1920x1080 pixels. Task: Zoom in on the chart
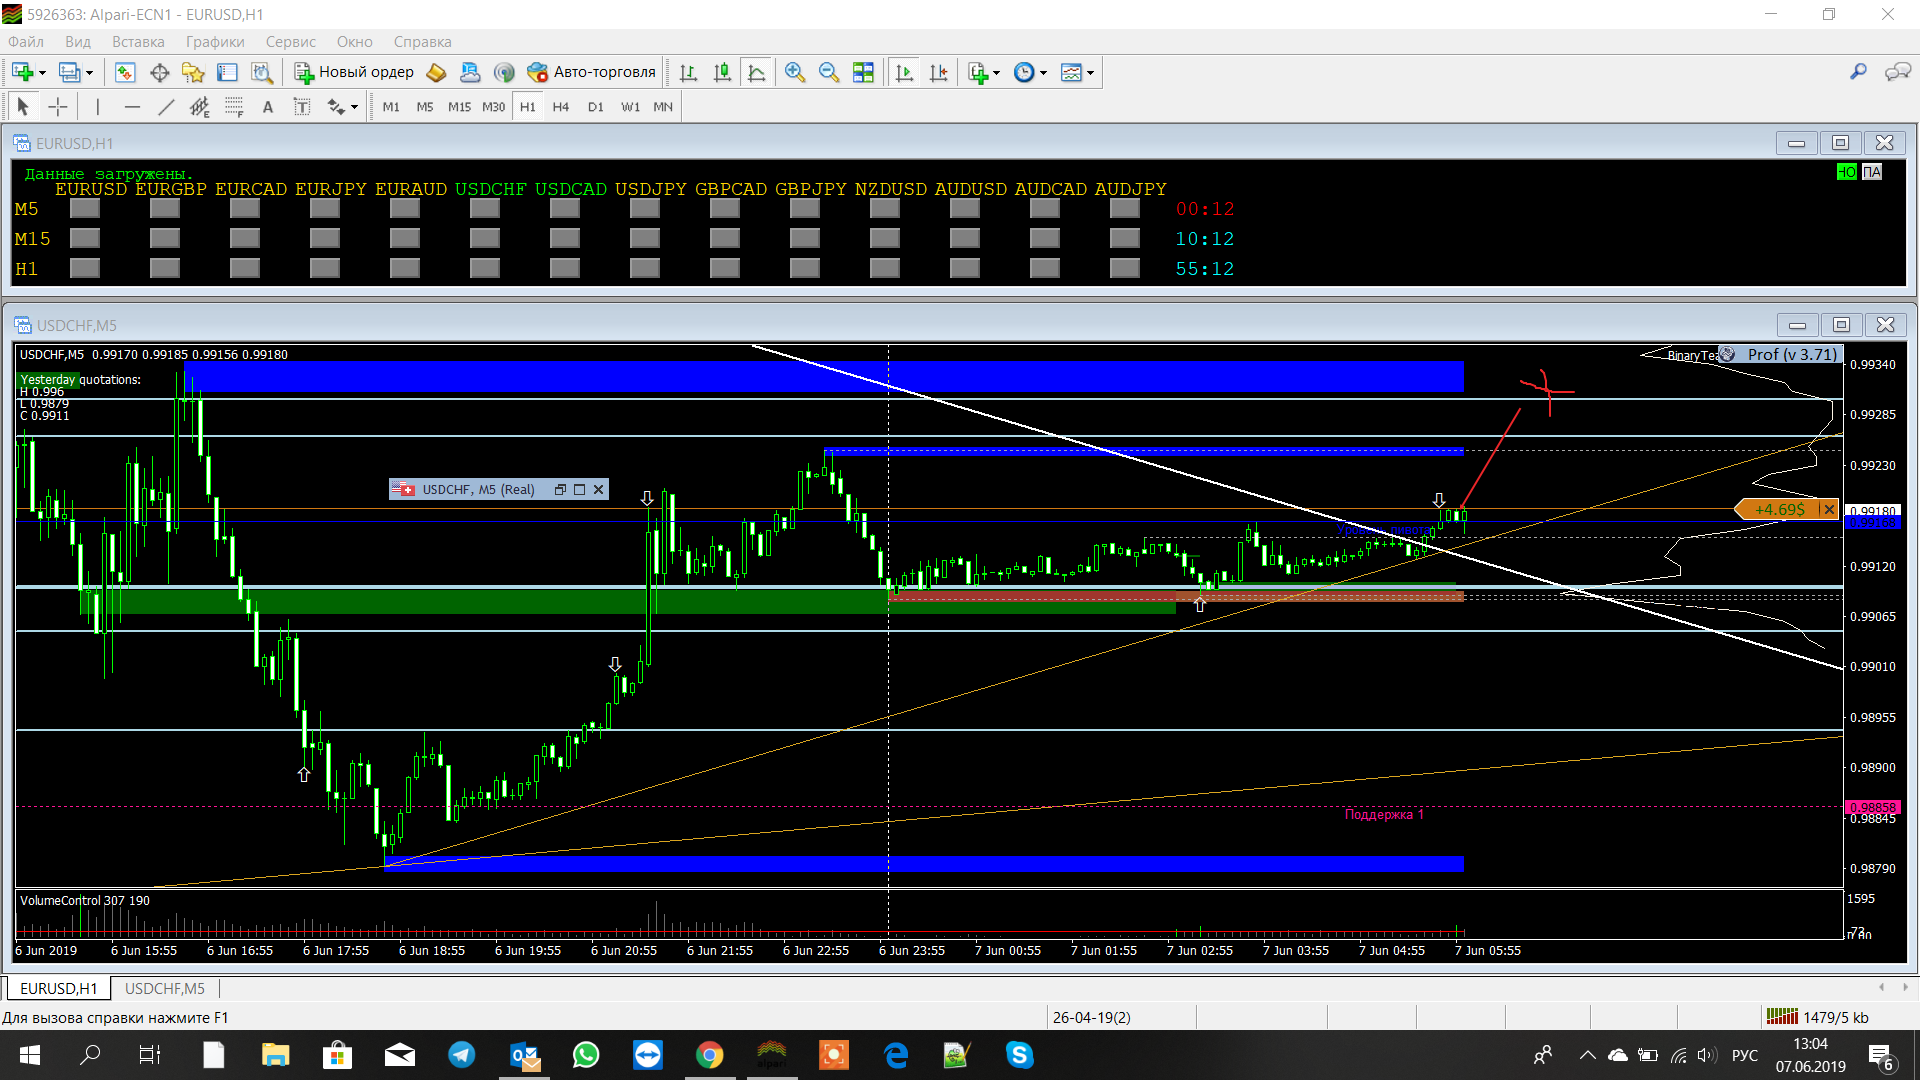[x=795, y=72]
